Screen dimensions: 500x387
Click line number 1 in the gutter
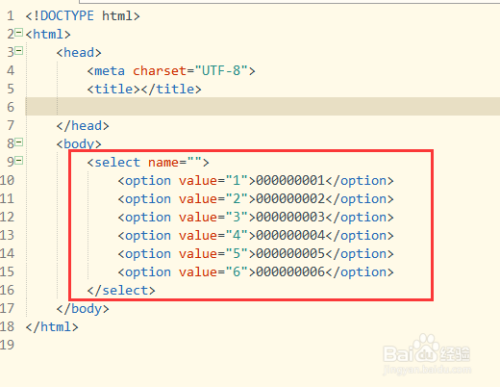click(x=11, y=16)
